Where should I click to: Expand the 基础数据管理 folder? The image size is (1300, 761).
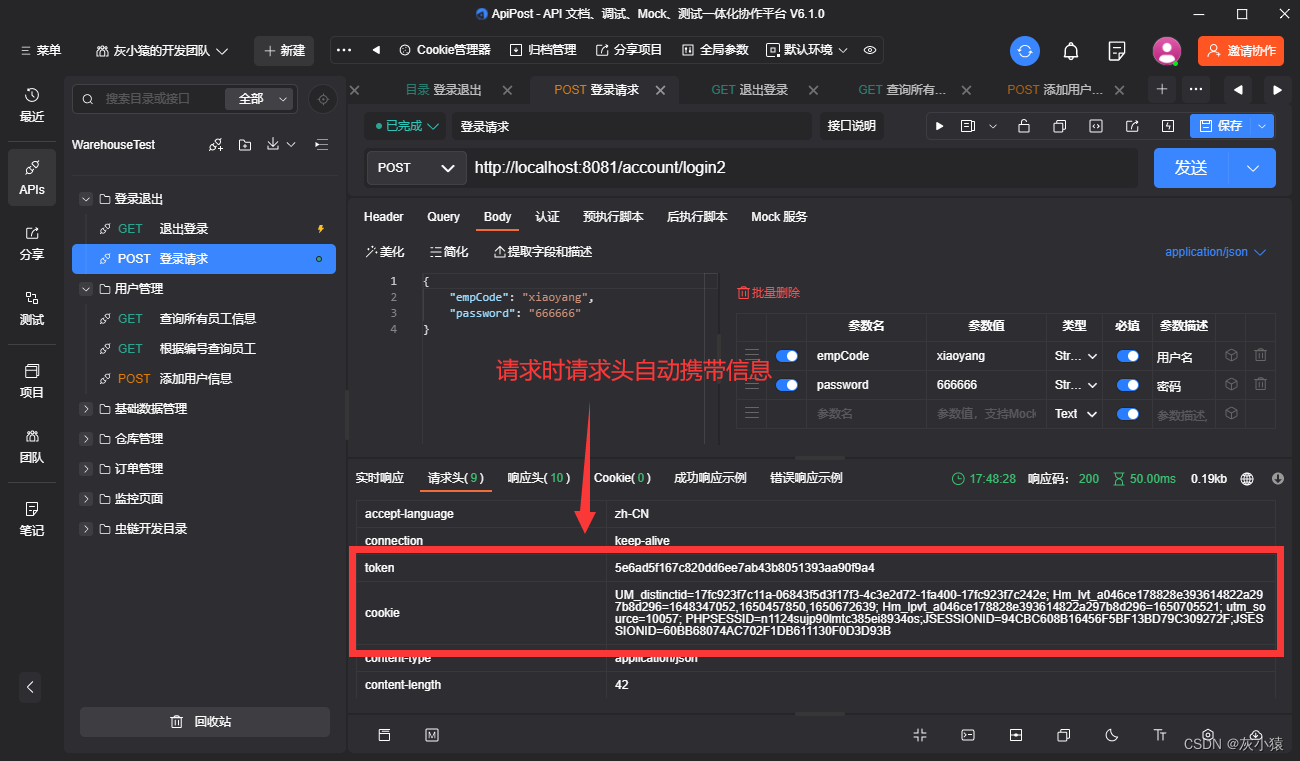87,409
